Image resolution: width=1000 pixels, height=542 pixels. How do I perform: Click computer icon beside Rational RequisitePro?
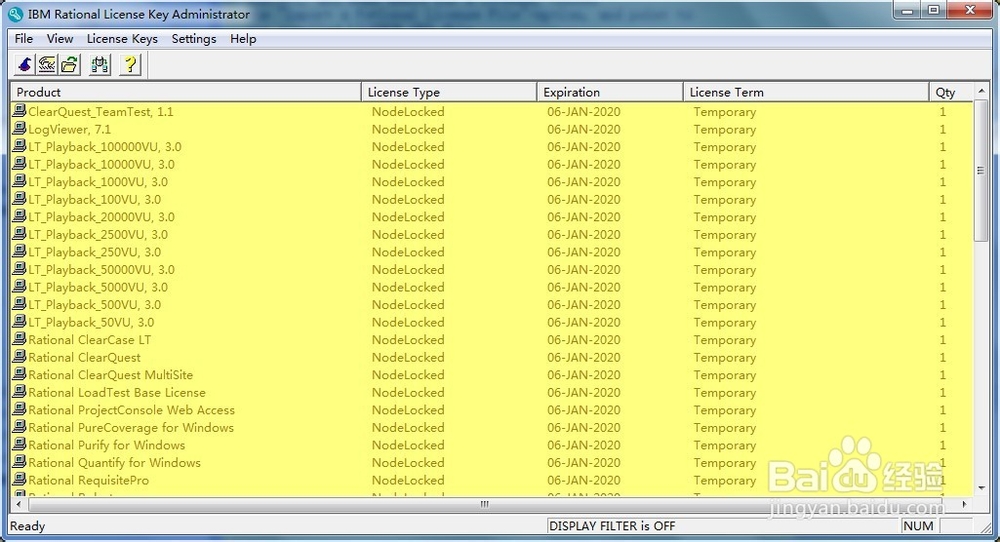[20, 480]
